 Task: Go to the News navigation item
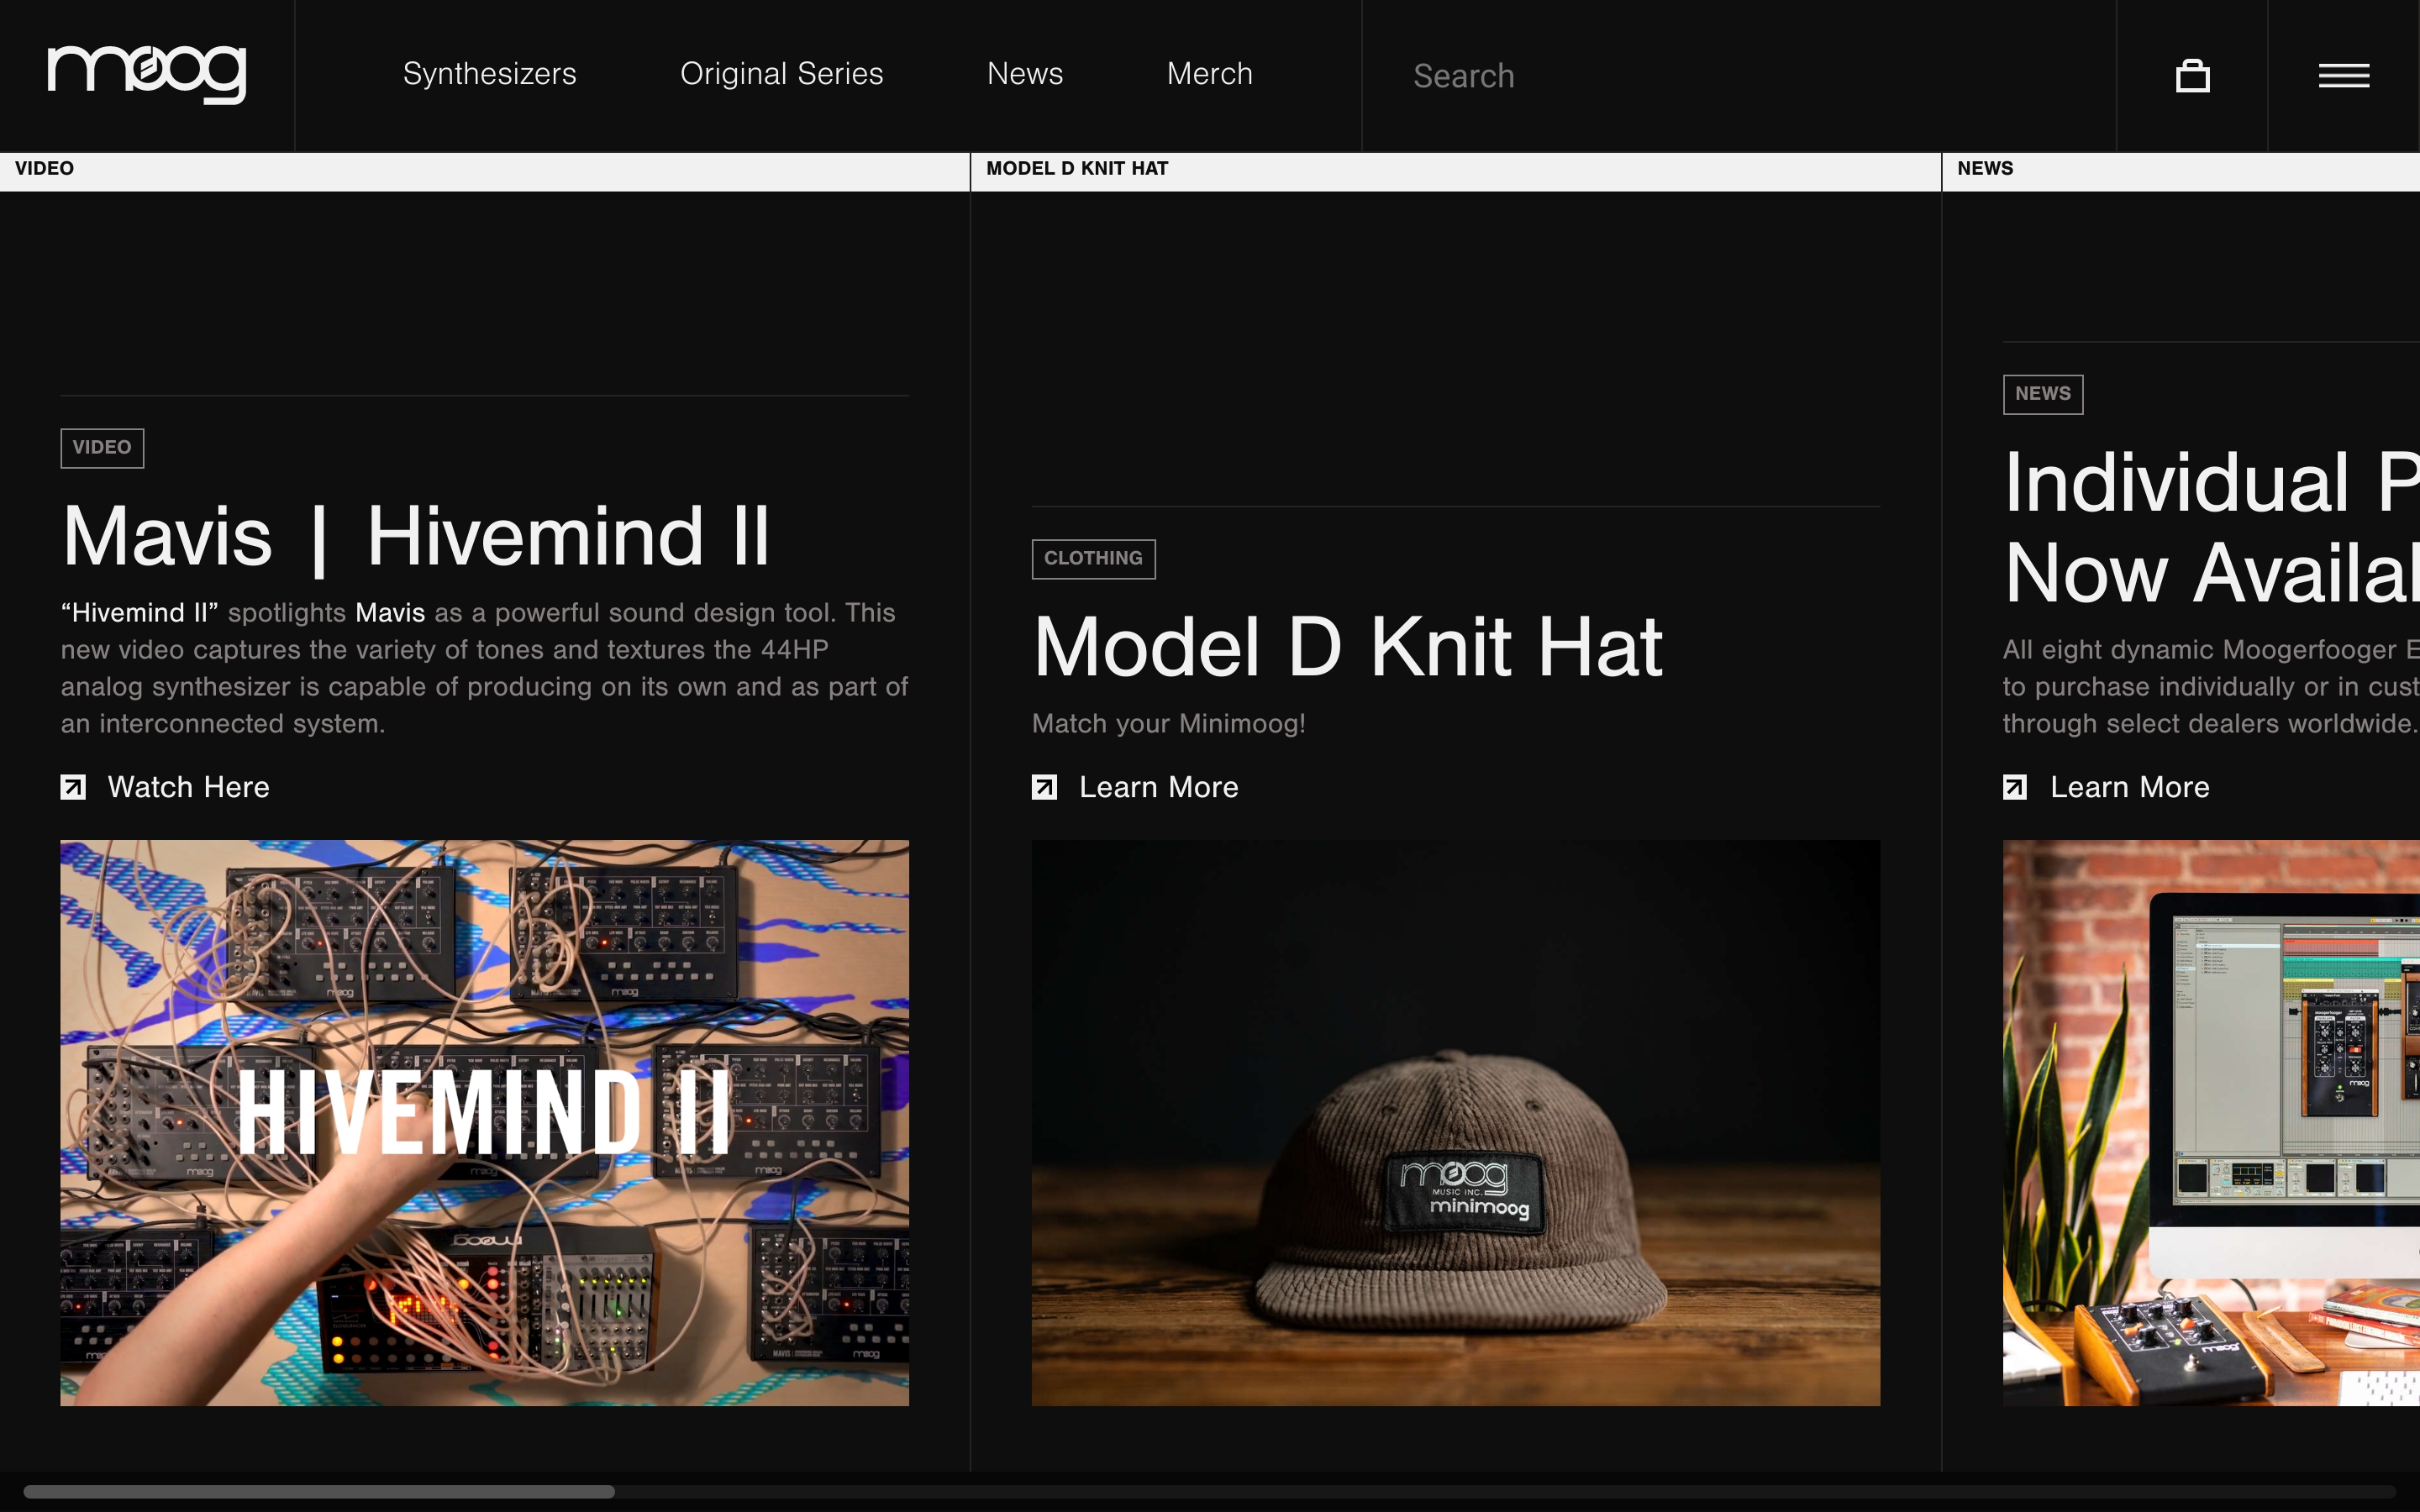[x=1024, y=74]
